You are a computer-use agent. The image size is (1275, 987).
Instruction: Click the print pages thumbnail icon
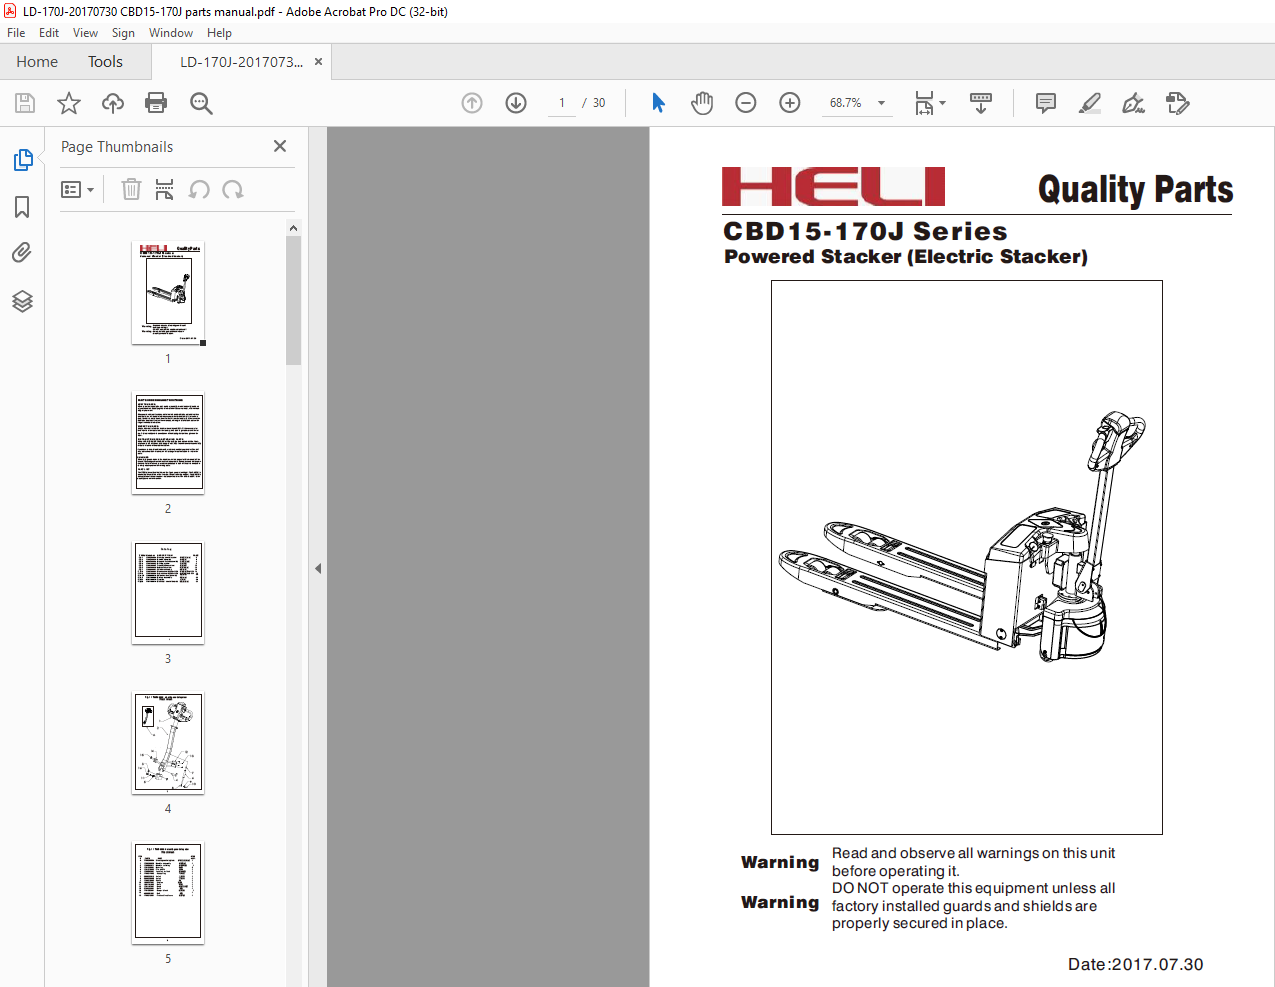165,189
